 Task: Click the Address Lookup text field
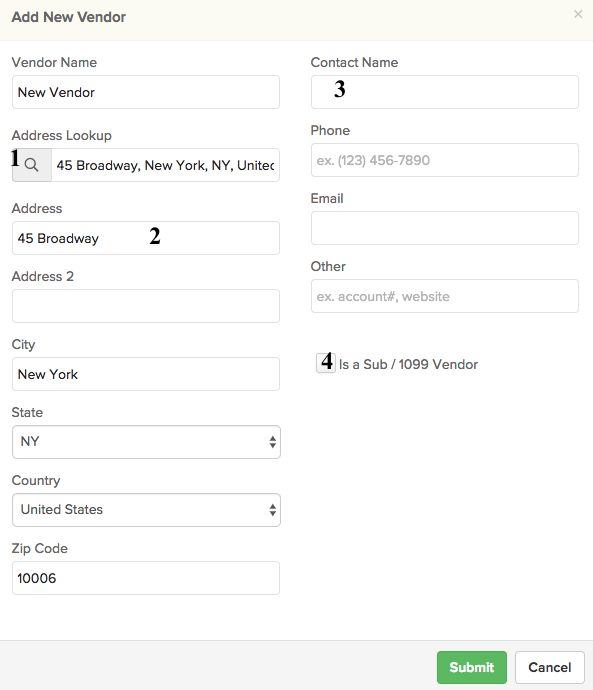pyautogui.click(x=165, y=165)
